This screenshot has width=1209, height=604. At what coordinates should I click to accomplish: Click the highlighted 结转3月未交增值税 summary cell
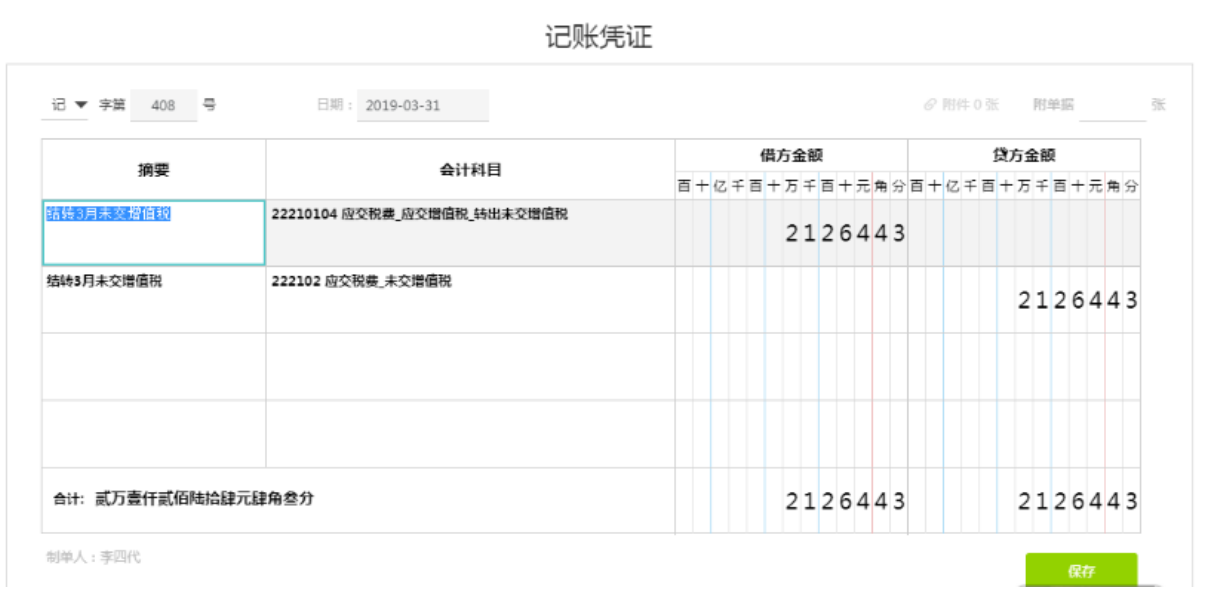point(154,233)
